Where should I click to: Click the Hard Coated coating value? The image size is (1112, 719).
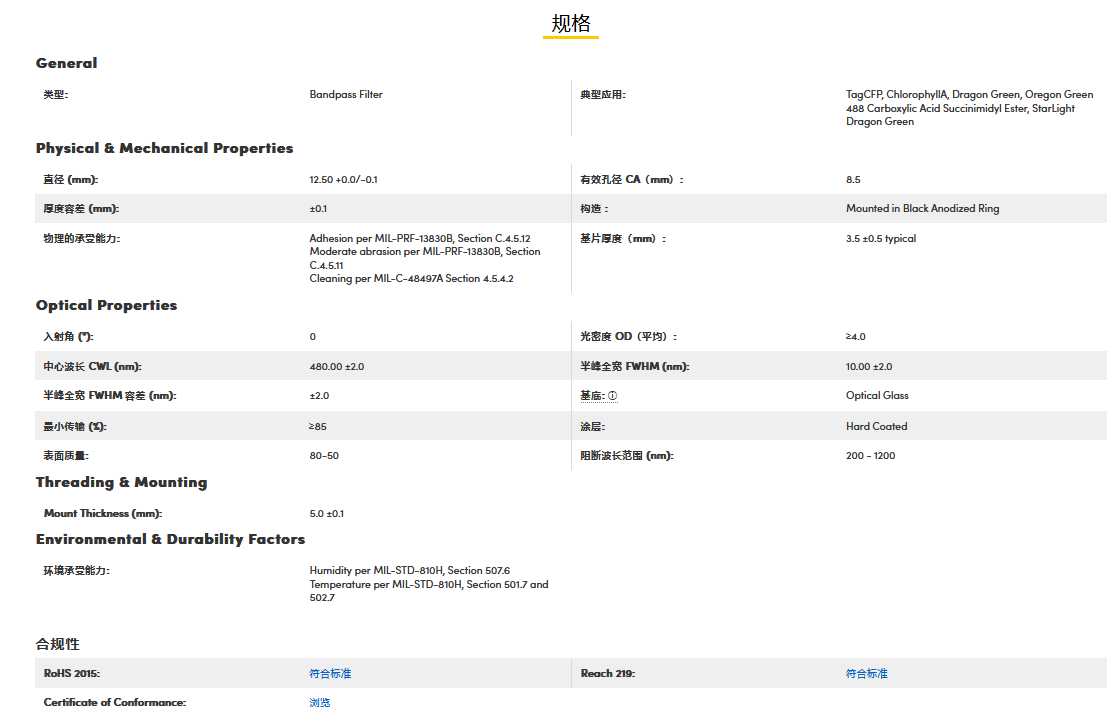click(876, 426)
